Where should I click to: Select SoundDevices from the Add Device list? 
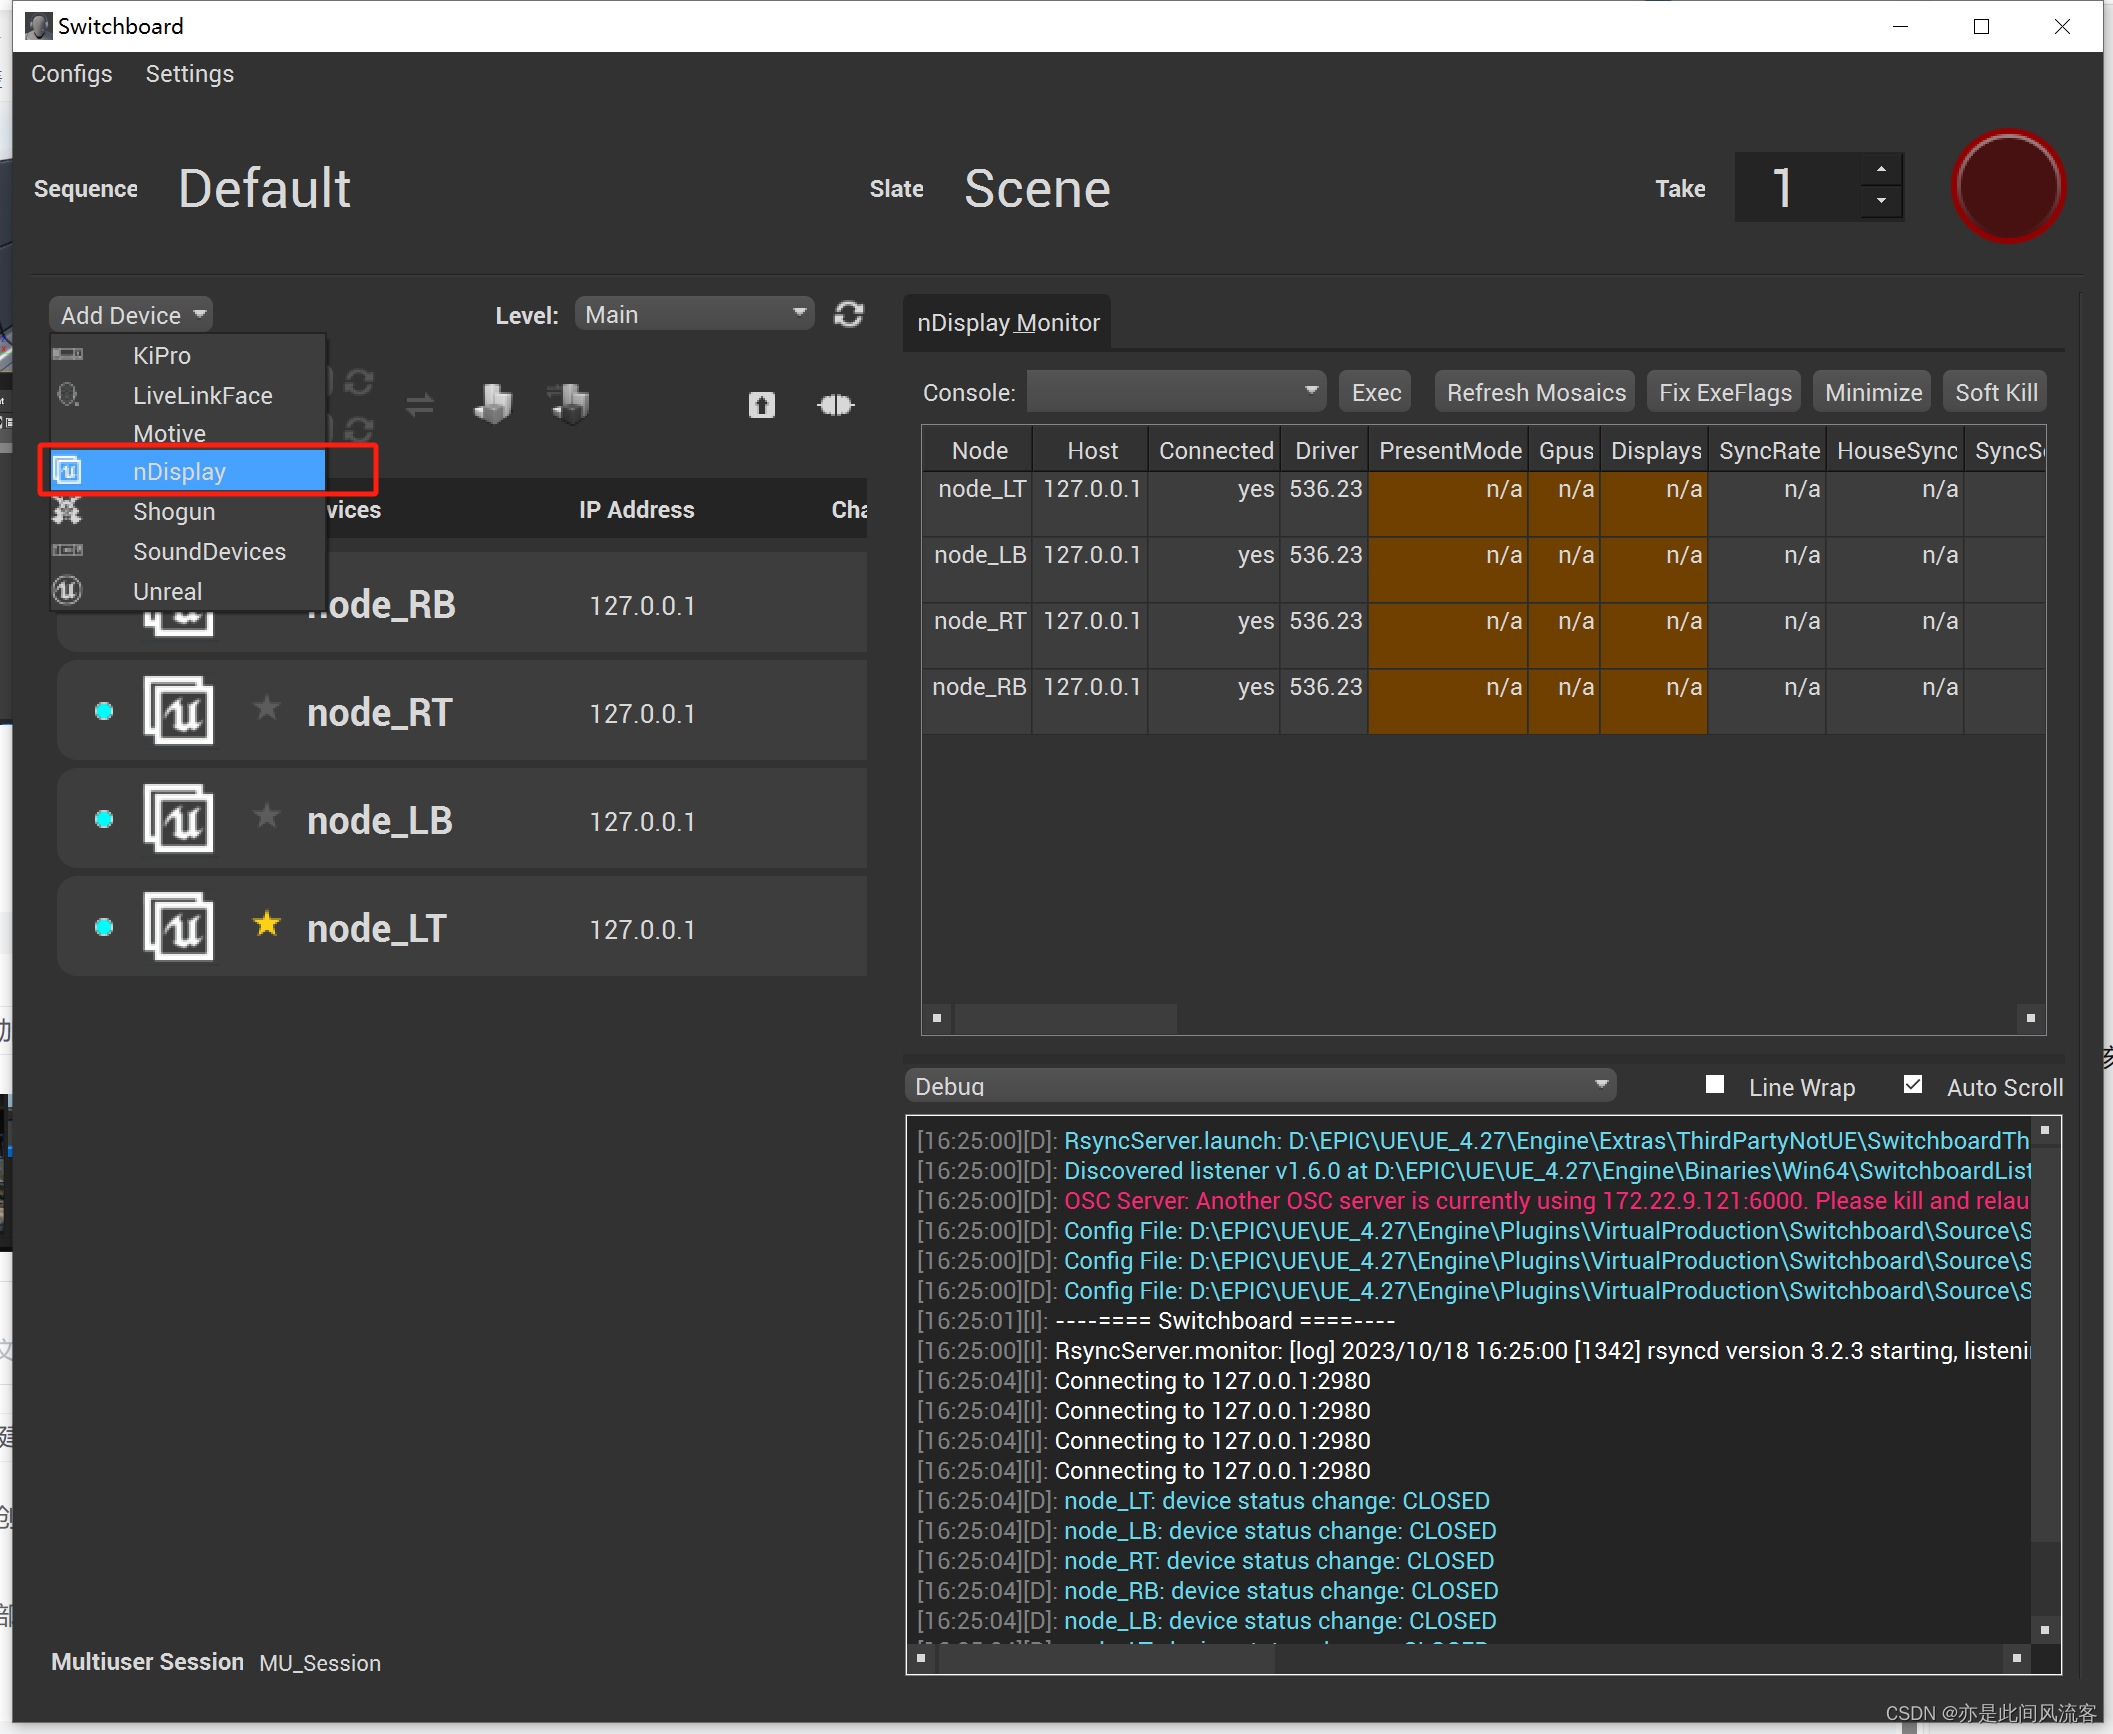[209, 551]
